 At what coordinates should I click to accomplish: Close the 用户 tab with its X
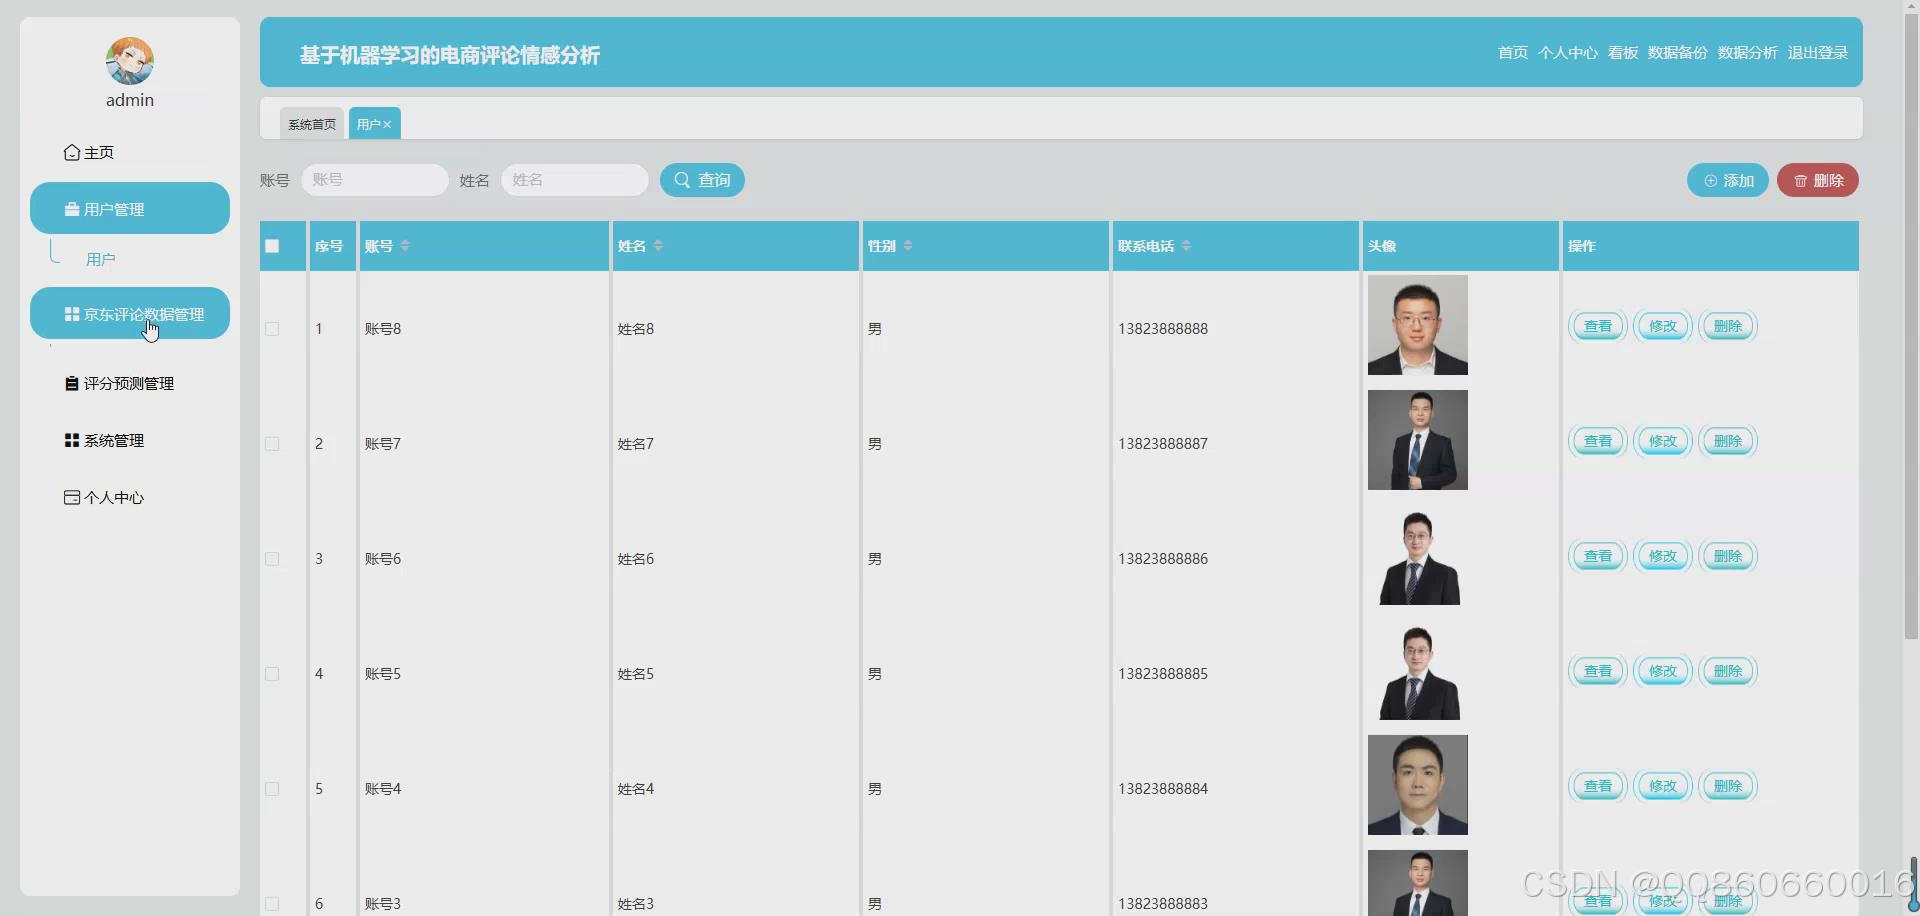387,125
